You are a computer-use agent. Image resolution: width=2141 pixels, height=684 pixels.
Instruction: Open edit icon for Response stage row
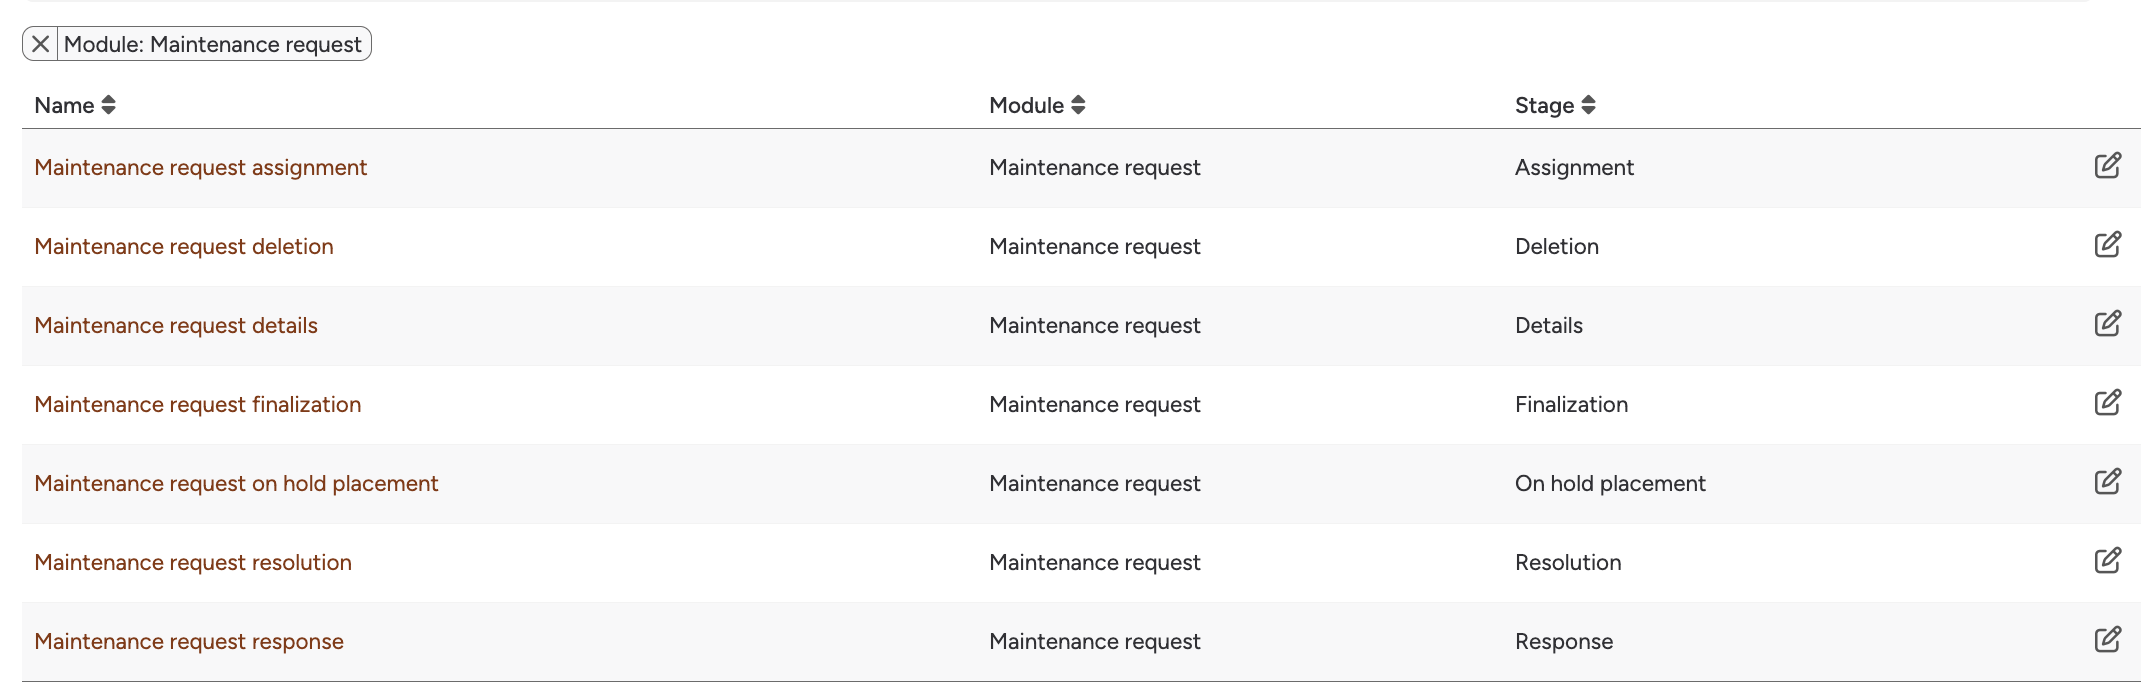2108,640
